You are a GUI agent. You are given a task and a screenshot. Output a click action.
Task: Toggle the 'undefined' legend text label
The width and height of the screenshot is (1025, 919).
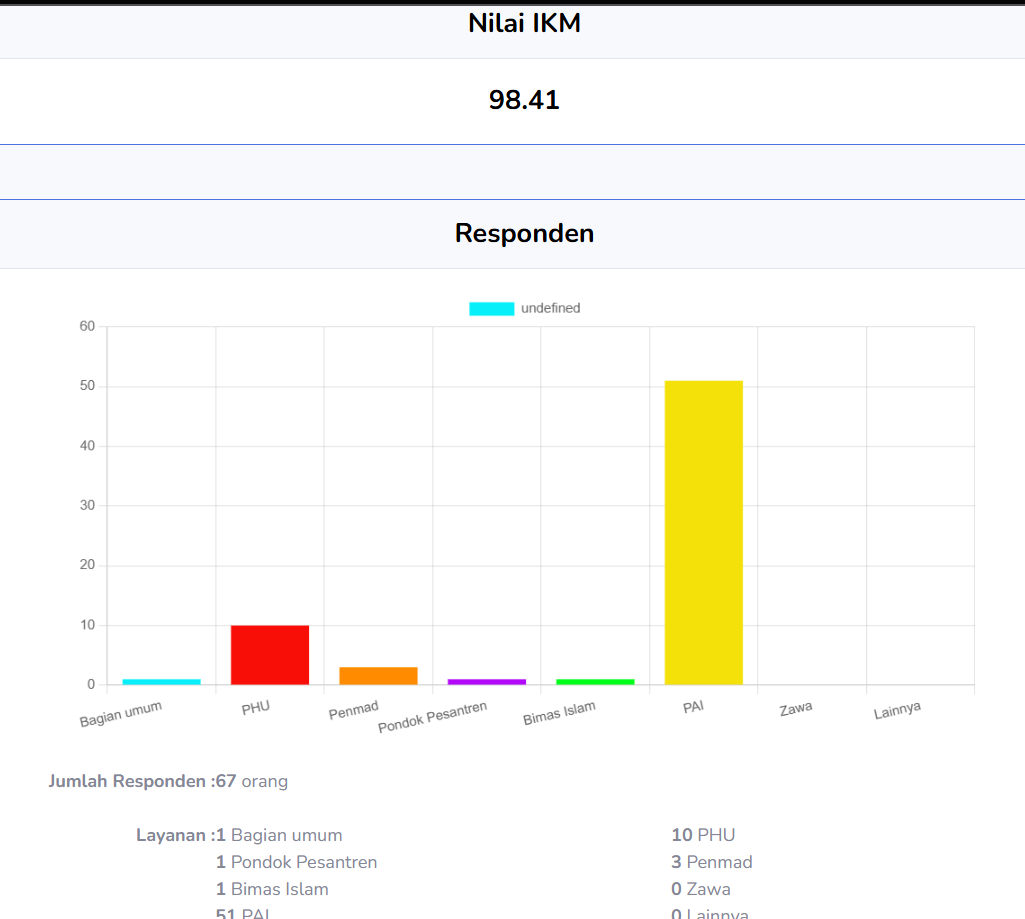pyautogui.click(x=550, y=309)
